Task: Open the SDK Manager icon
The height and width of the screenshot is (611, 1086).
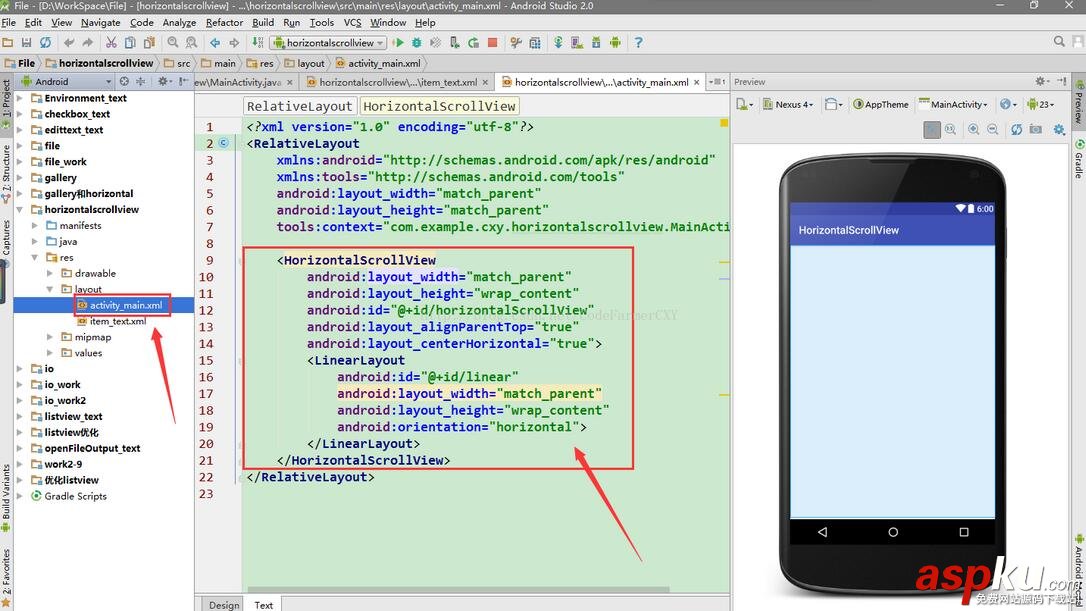Action: point(595,42)
